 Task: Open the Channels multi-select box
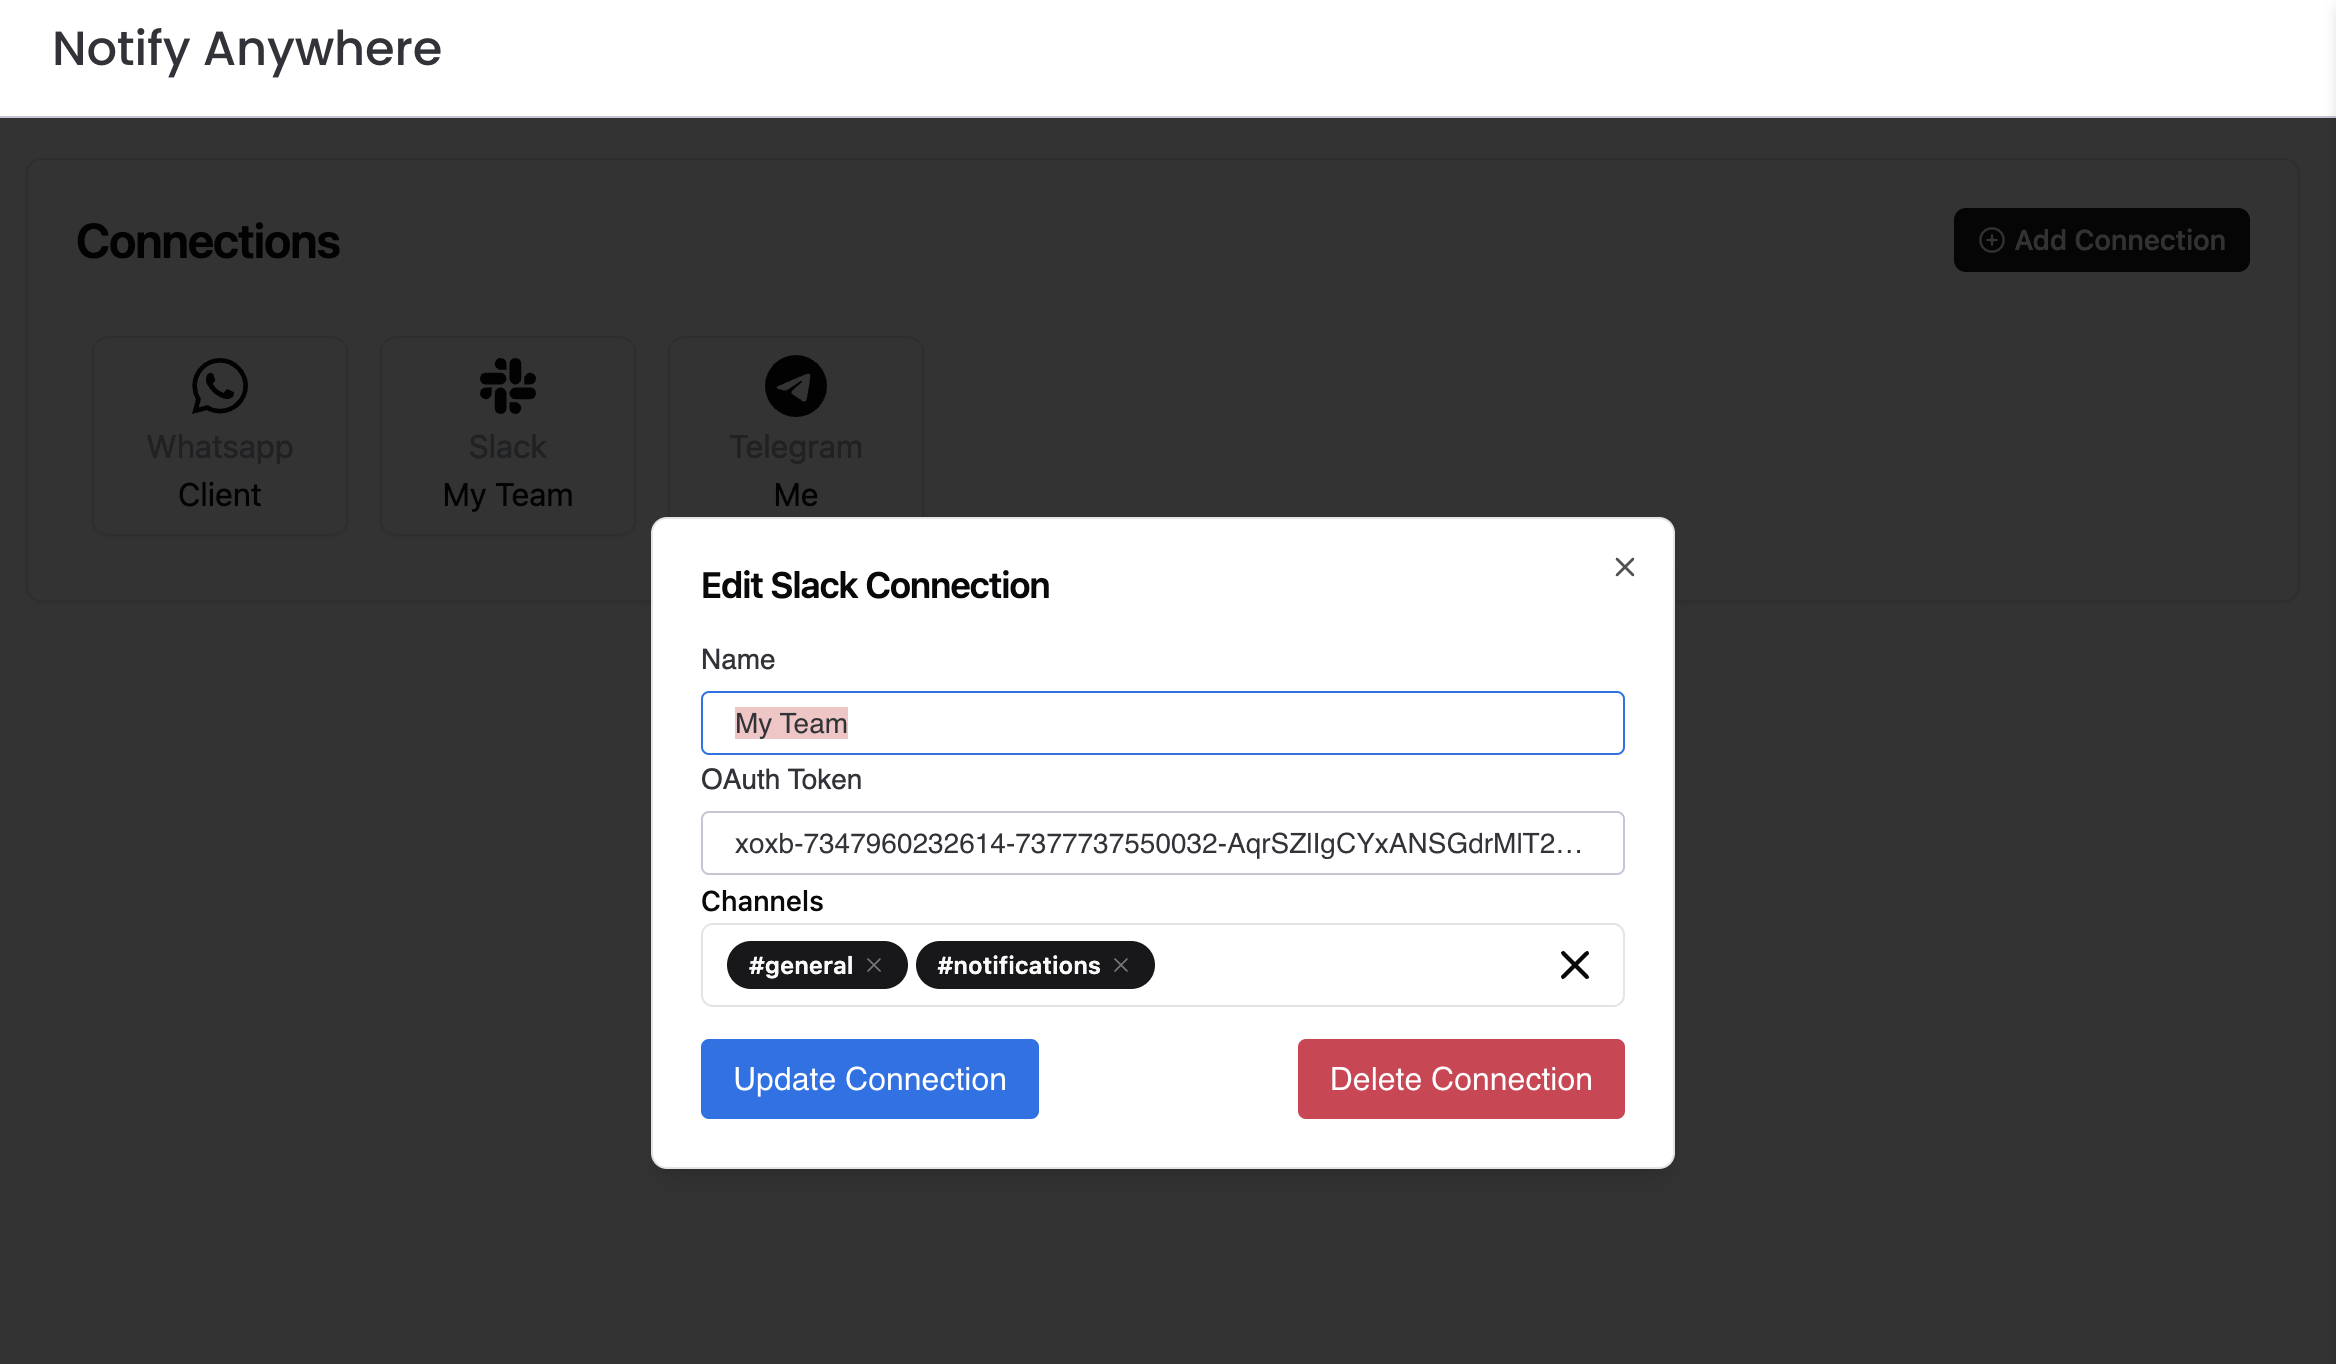(x=1350, y=965)
